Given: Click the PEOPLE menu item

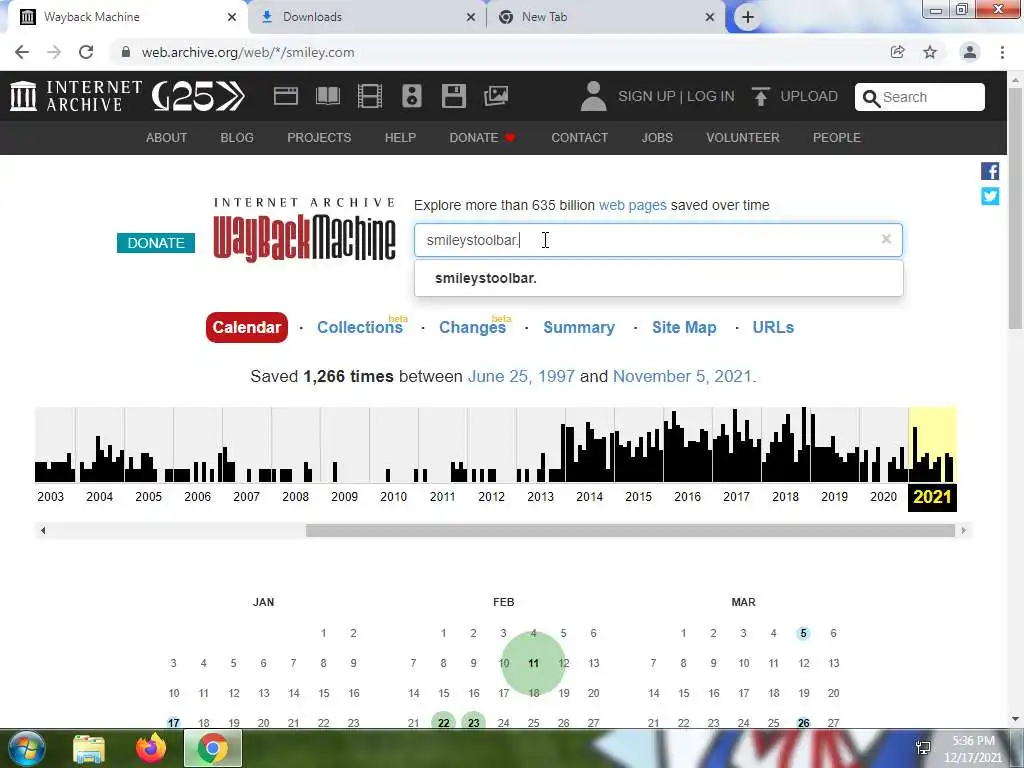Looking at the screenshot, I should point(837,138).
